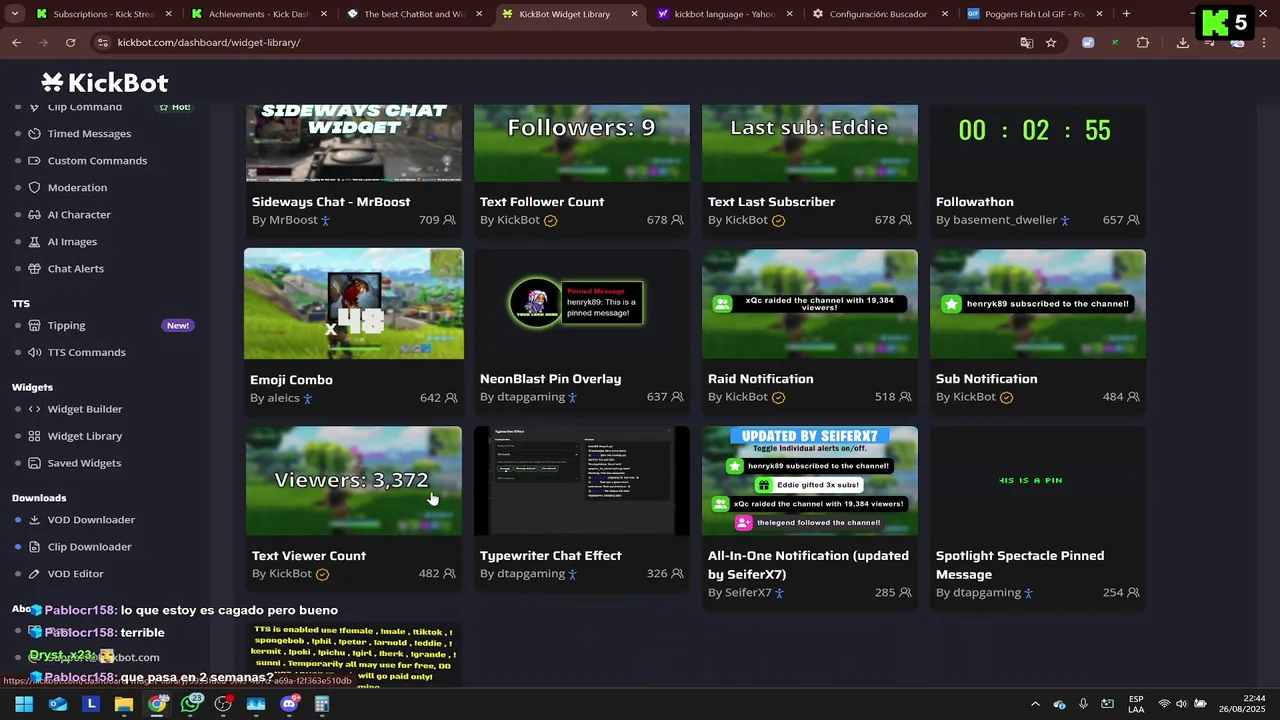Open Raid Notification widget thumbnail
Image resolution: width=1280 pixels, height=720 pixels.
point(810,304)
